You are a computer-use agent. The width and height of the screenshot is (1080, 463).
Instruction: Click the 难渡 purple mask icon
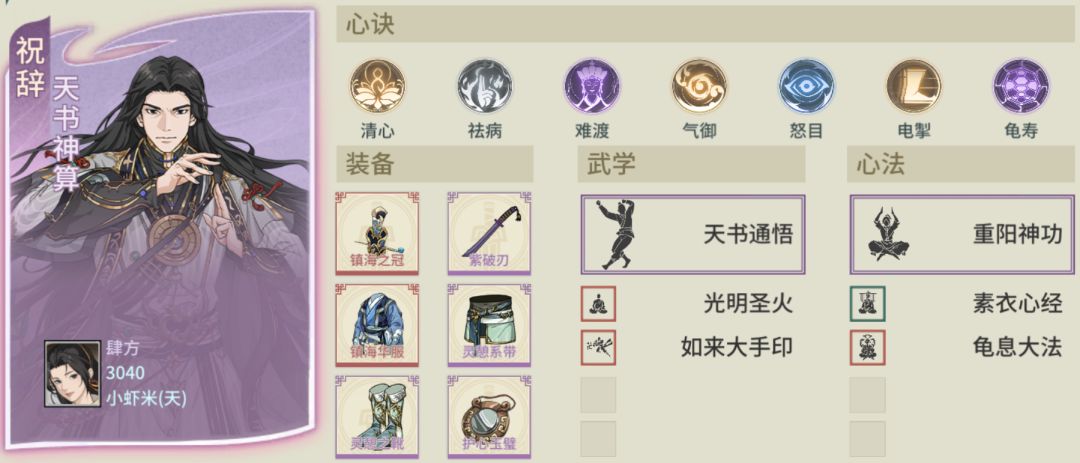(592, 86)
